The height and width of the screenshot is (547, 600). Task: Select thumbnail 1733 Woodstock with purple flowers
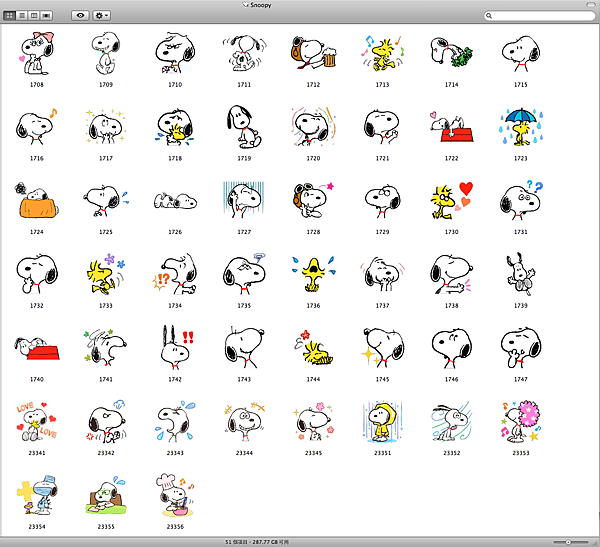(x=106, y=274)
